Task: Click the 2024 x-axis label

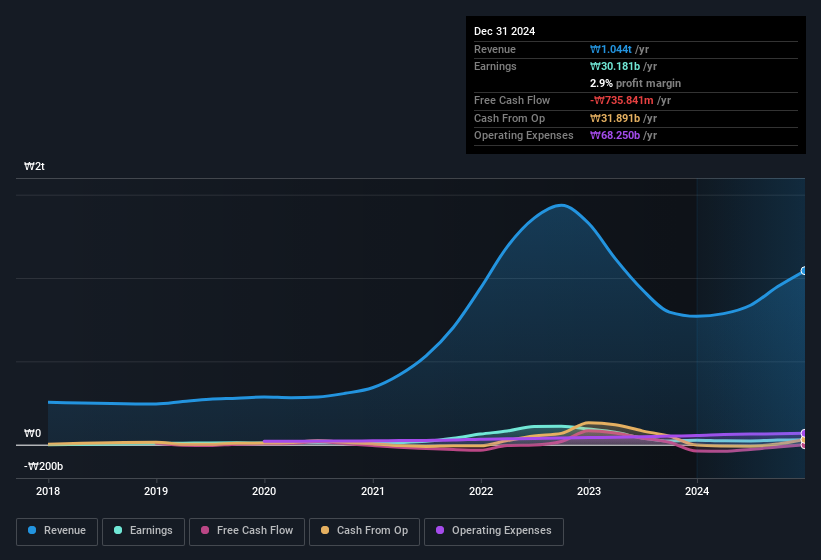Action: tap(697, 491)
